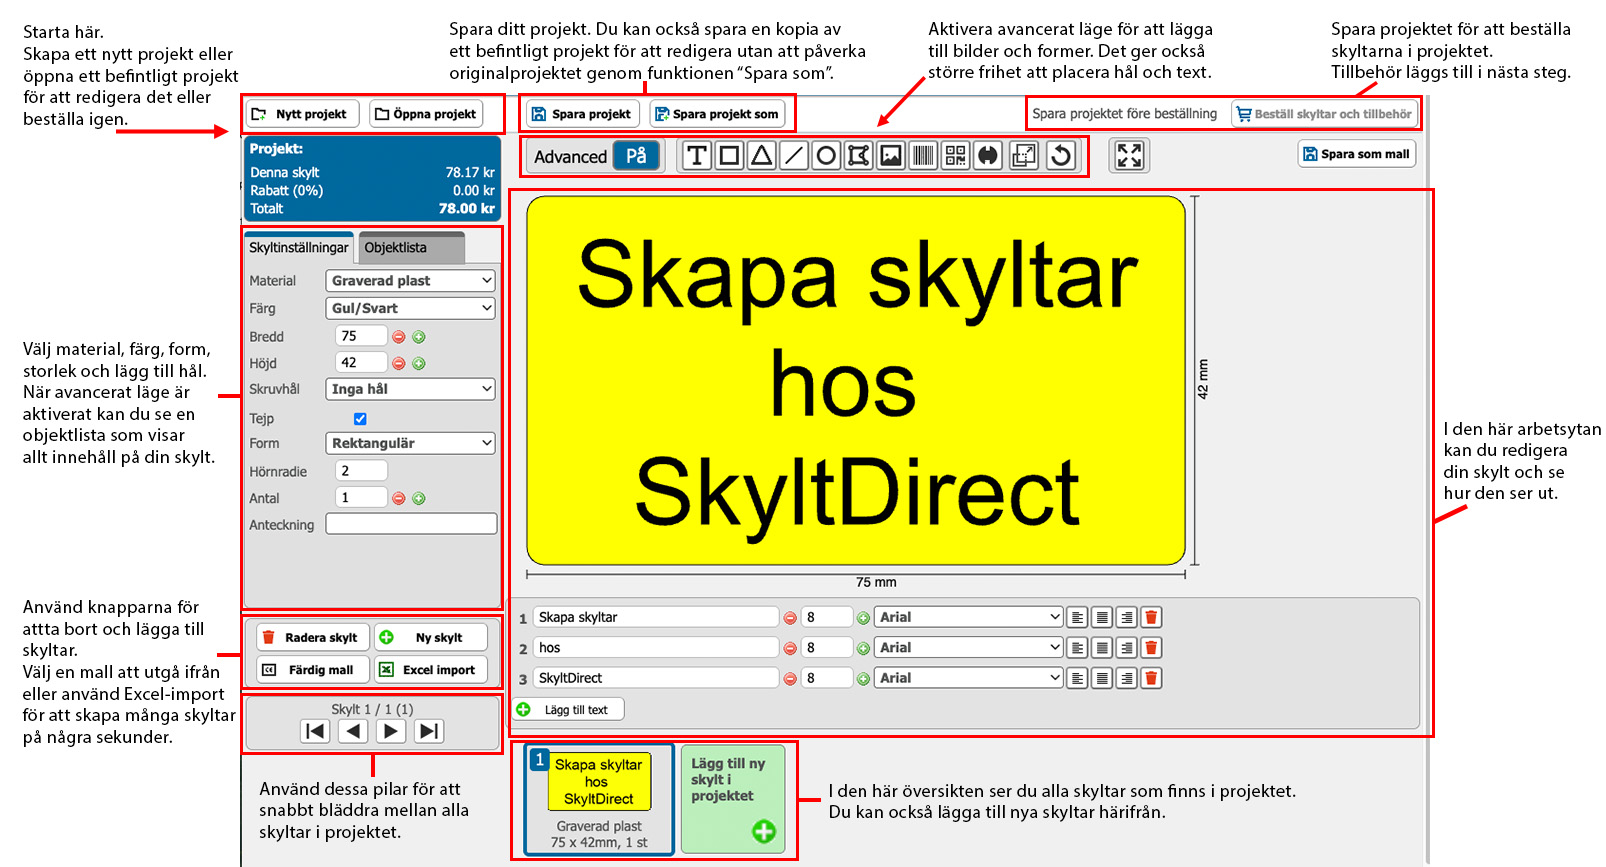This screenshot has height=867, width=1606.
Task: Select the polygon node shape tool
Action: pyautogui.click(x=858, y=156)
